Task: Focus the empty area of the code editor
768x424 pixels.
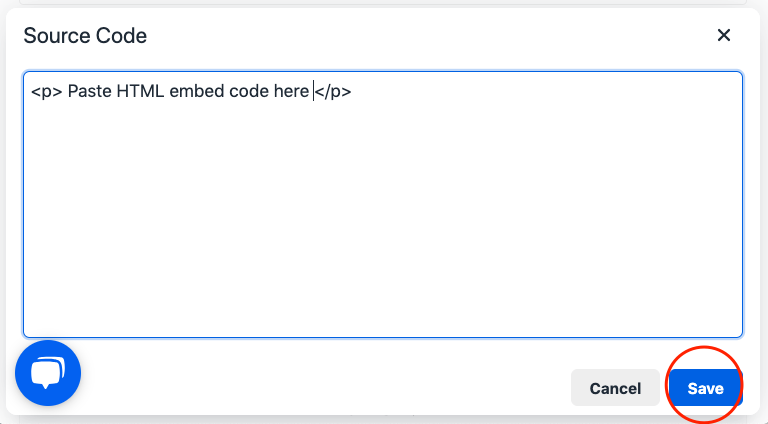Action: pyautogui.click(x=383, y=215)
